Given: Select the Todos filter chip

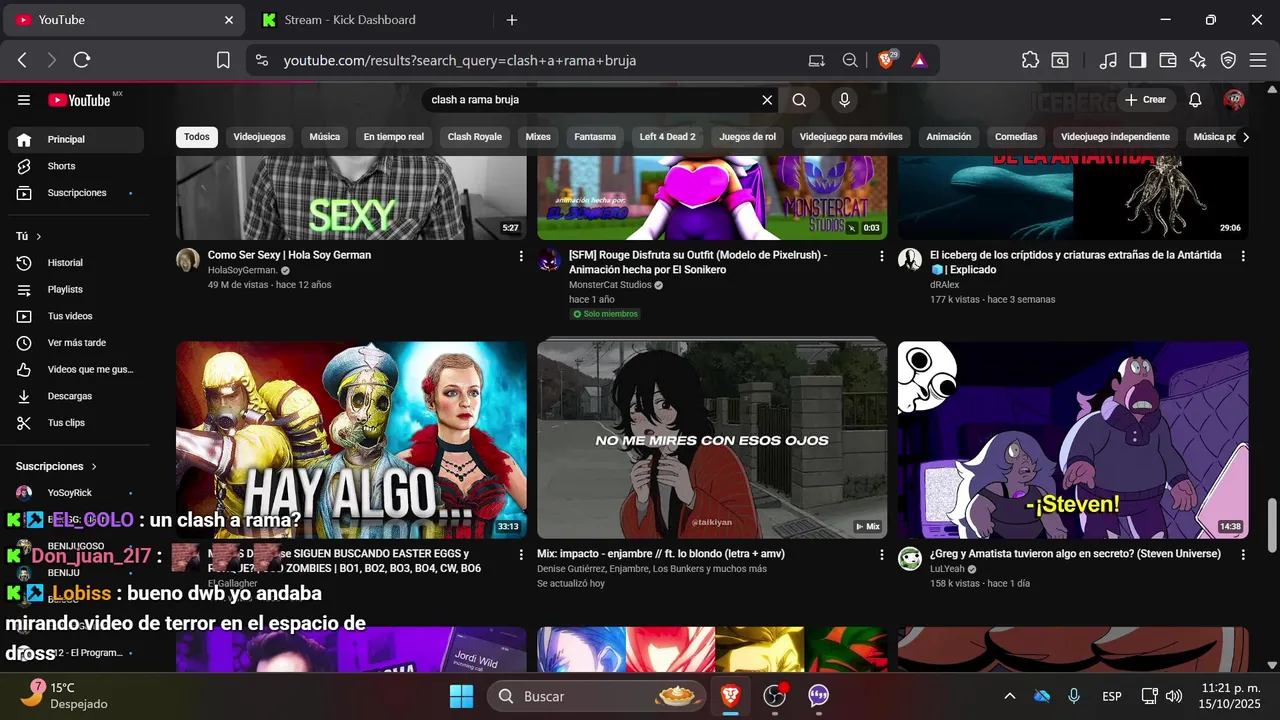Looking at the screenshot, I should pyautogui.click(x=197, y=137).
